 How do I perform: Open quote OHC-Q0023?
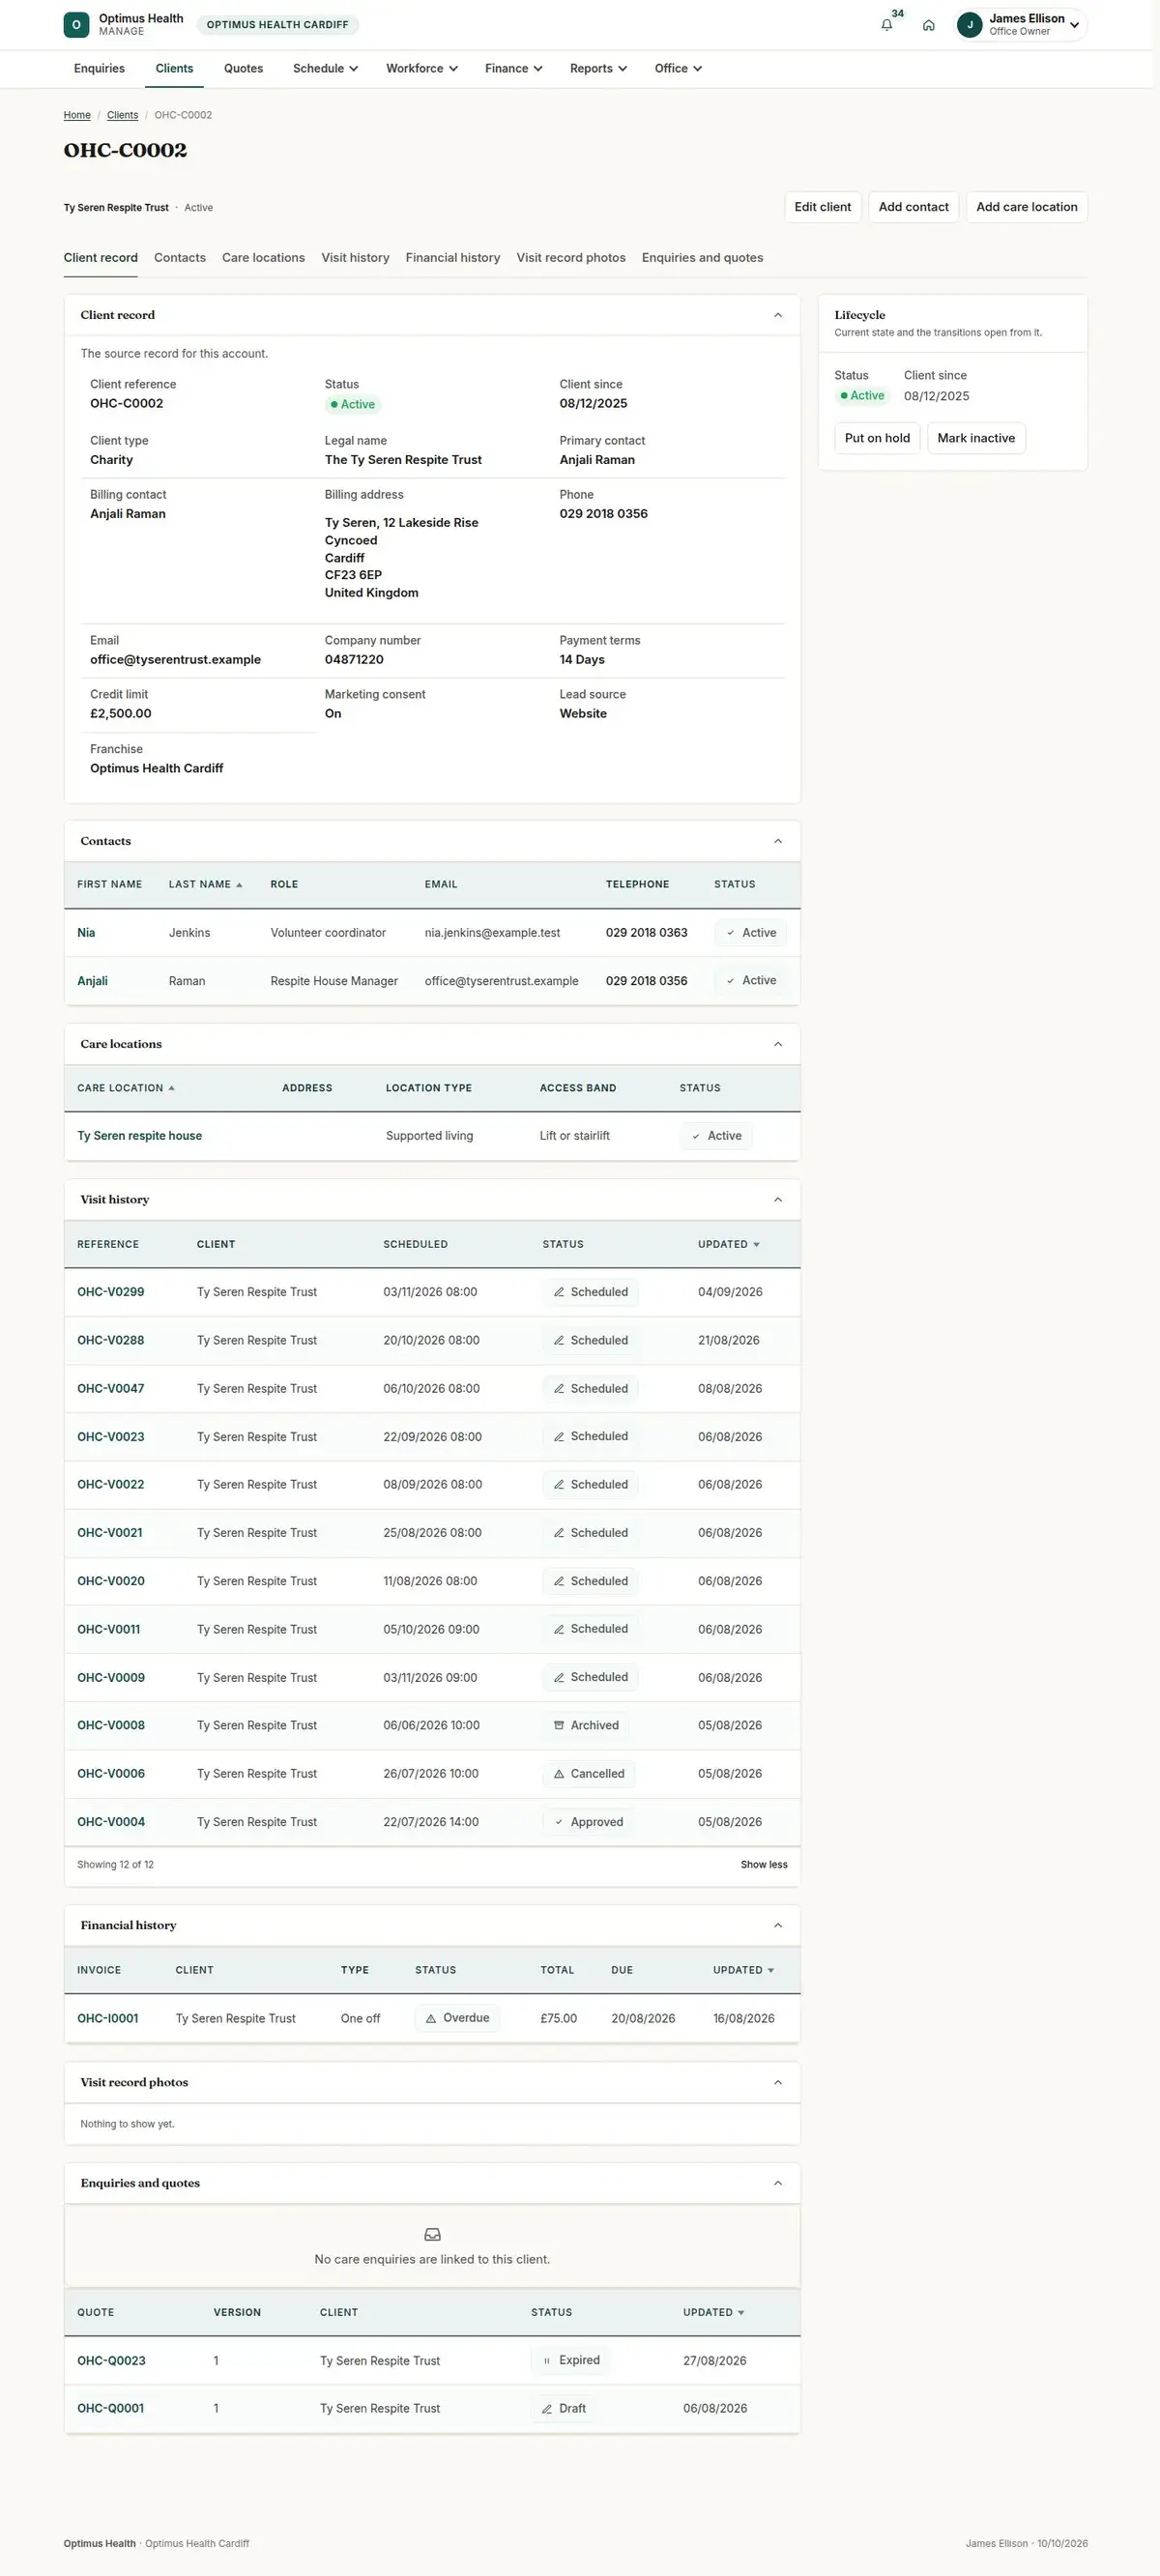111,2360
